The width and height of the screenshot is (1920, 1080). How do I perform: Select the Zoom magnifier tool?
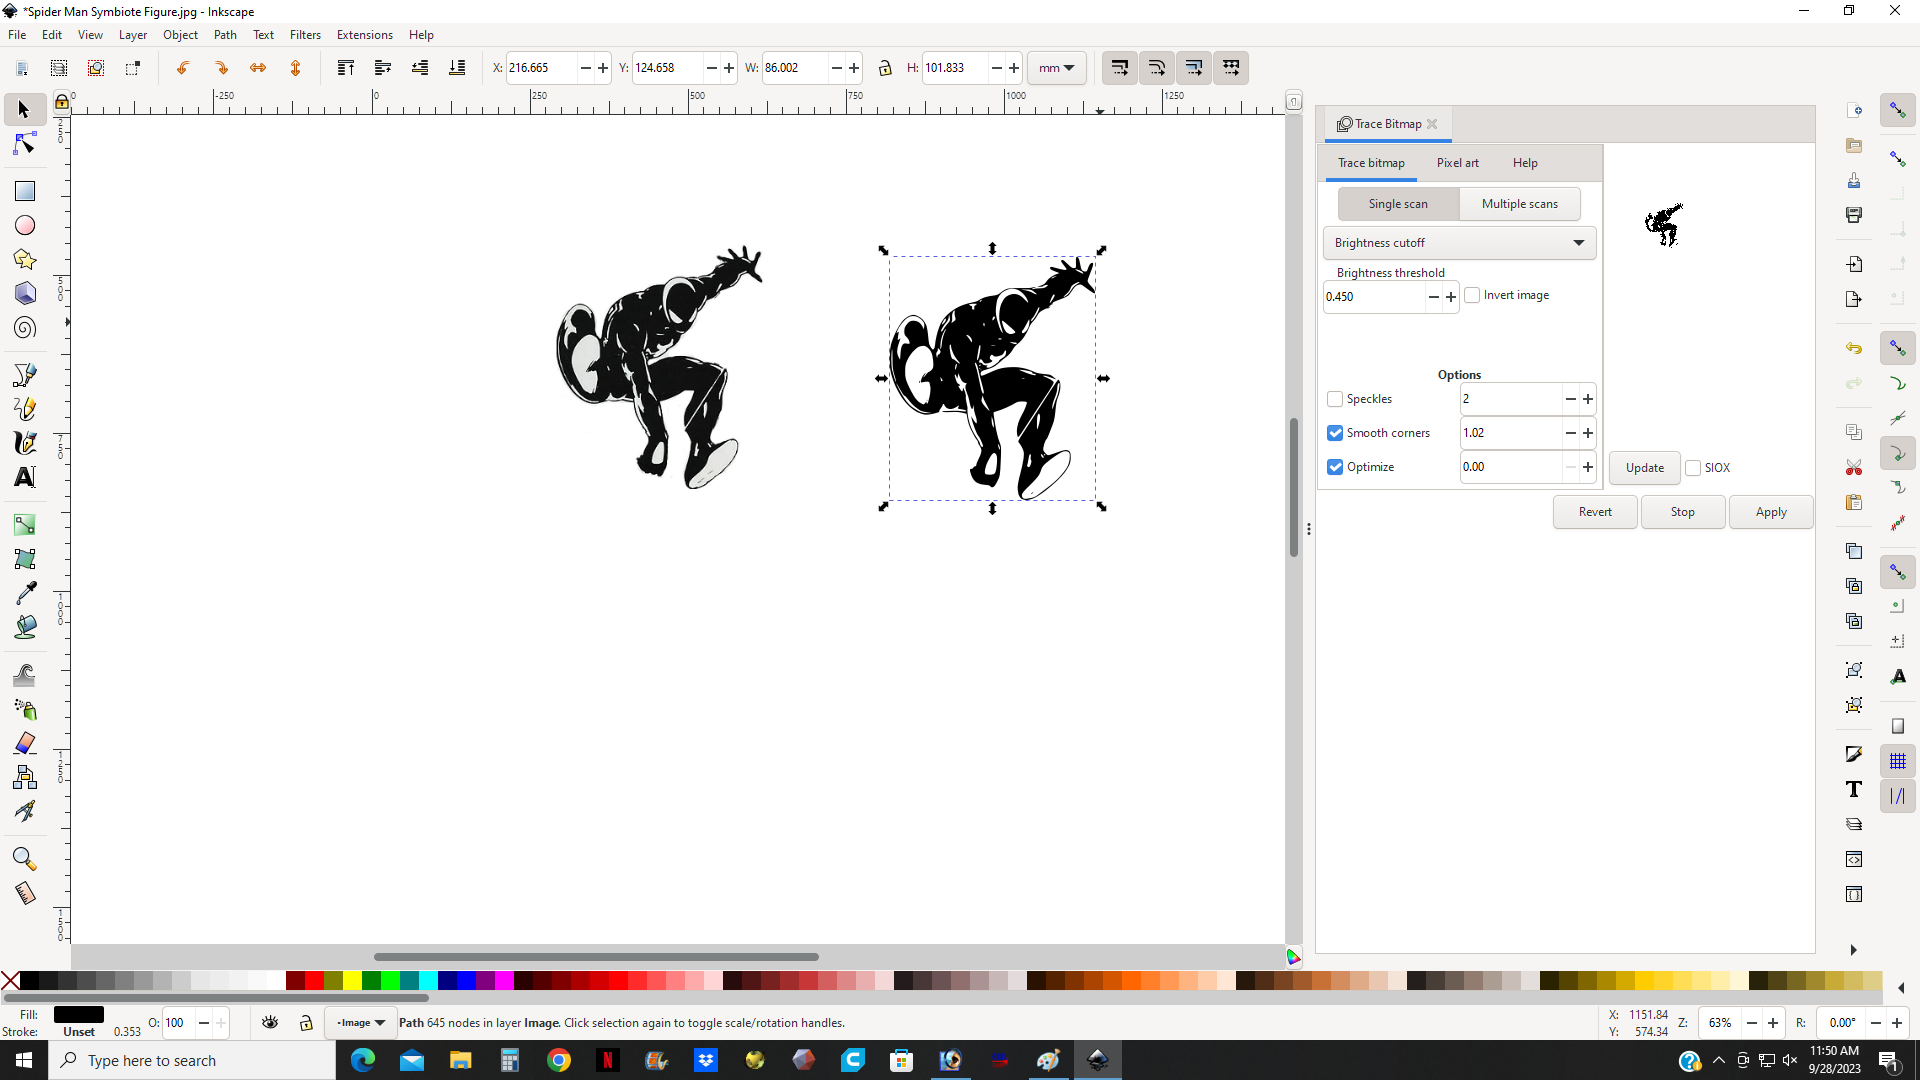pos(25,859)
